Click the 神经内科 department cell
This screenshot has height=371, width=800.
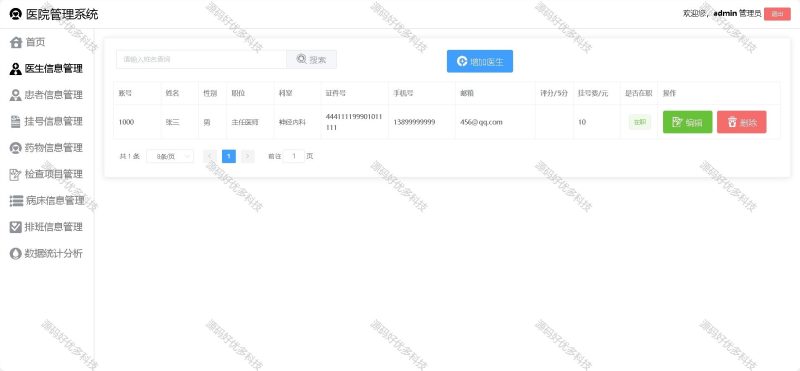[292, 122]
